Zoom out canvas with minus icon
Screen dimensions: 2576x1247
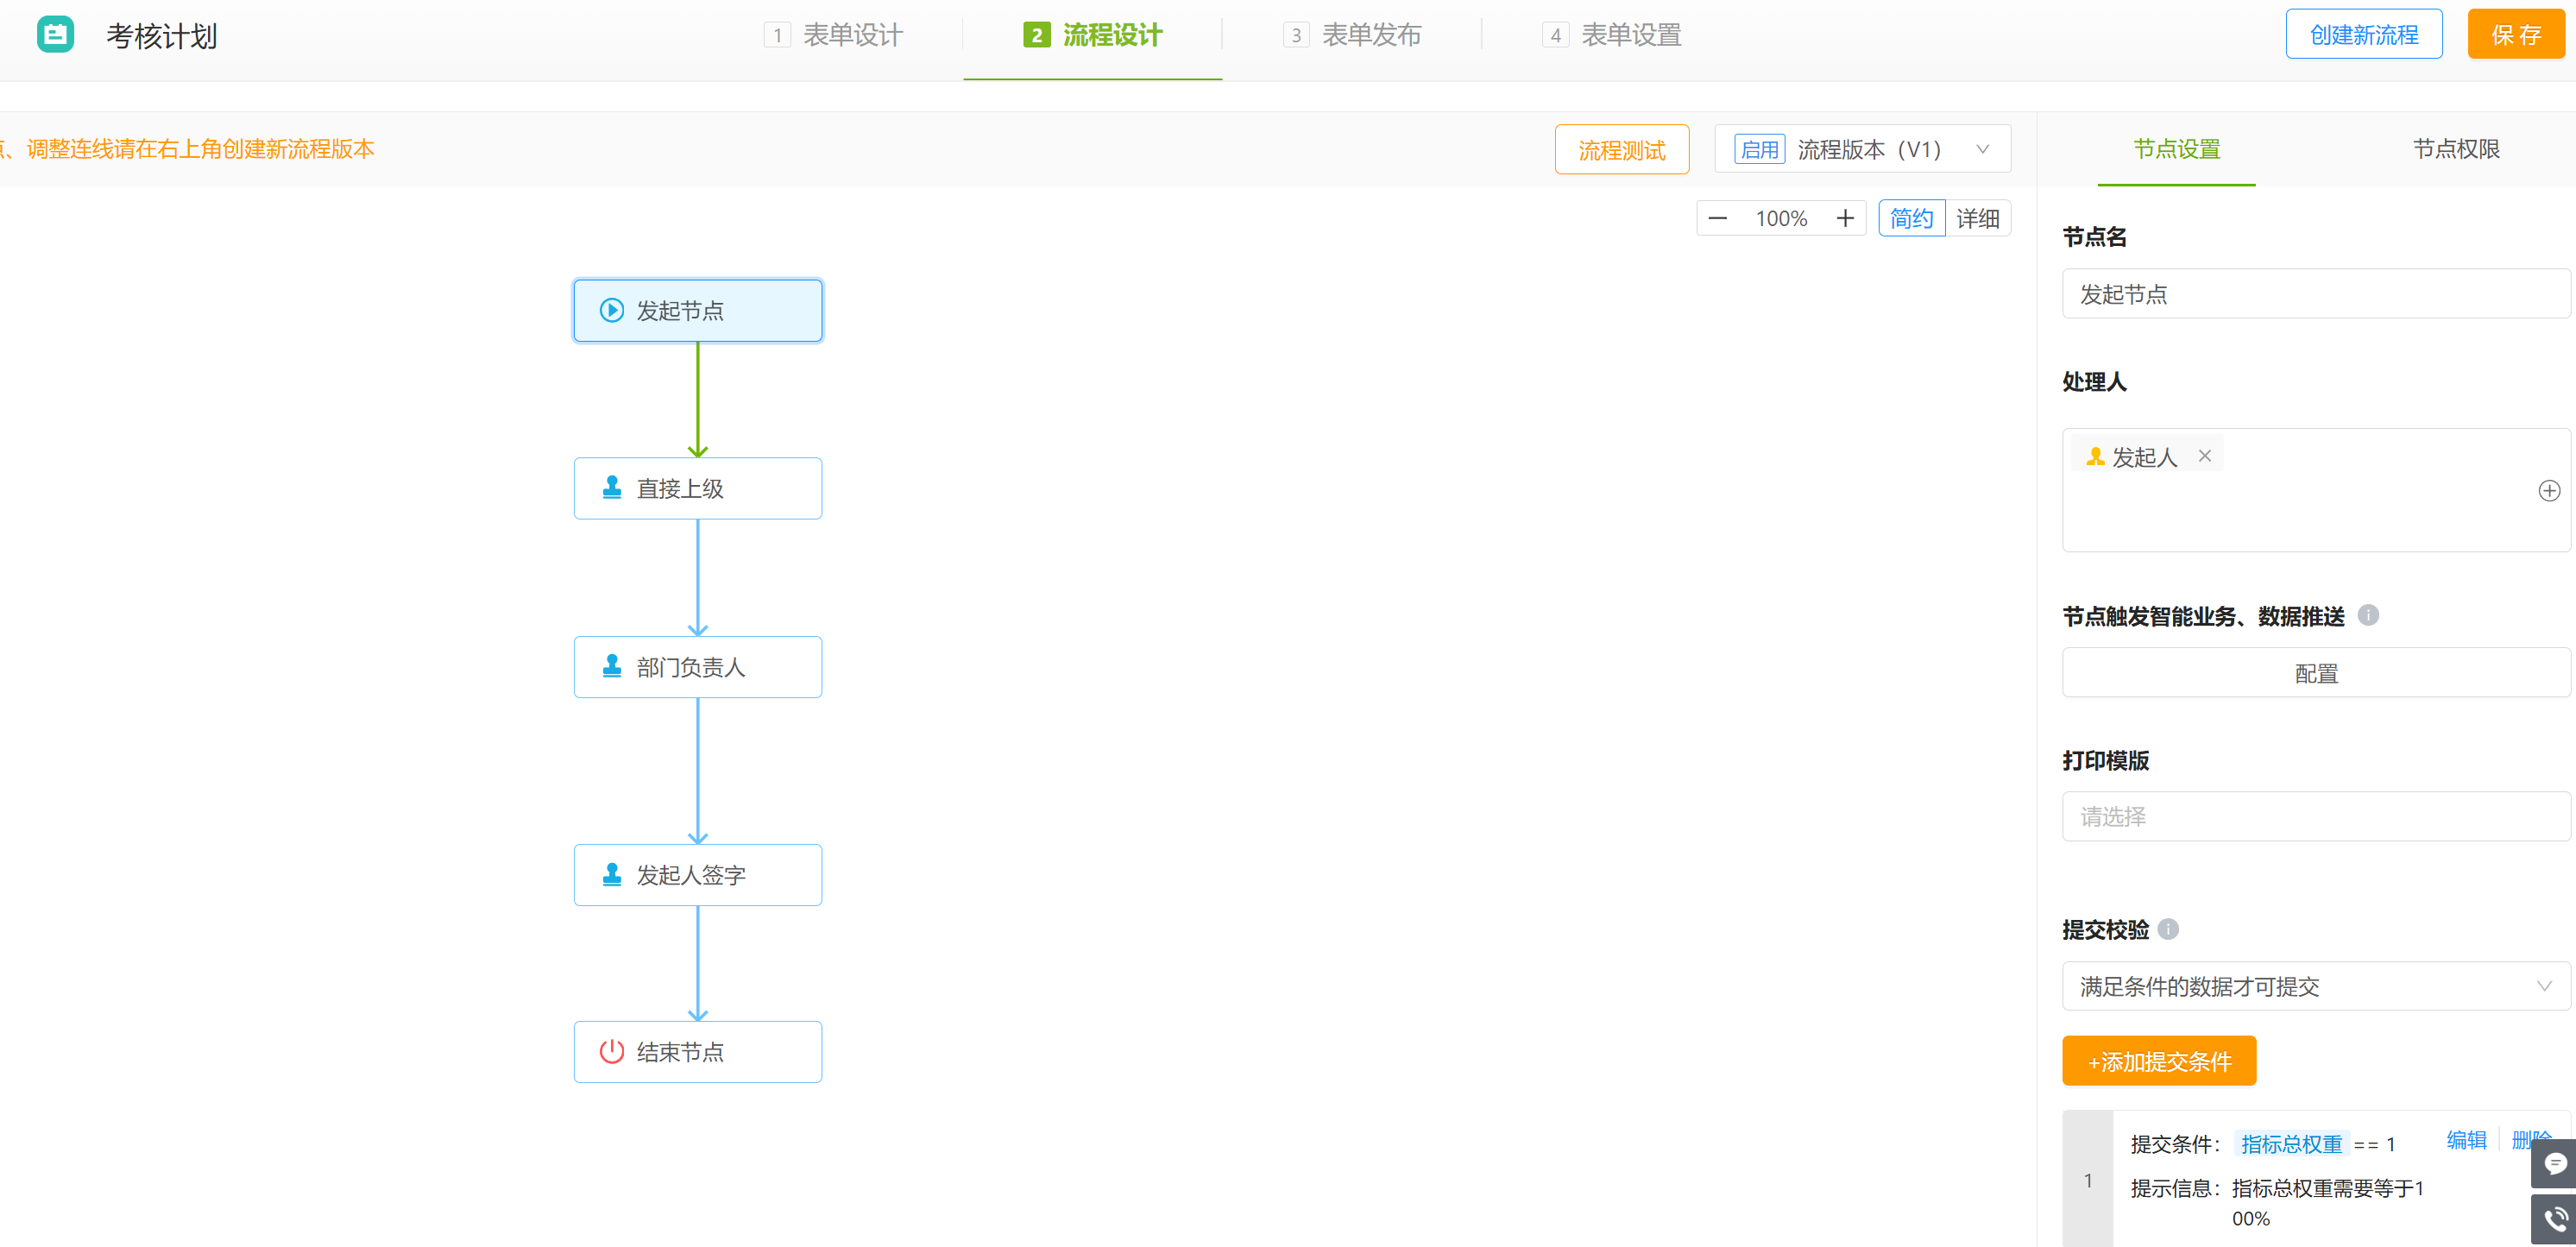tap(1717, 218)
